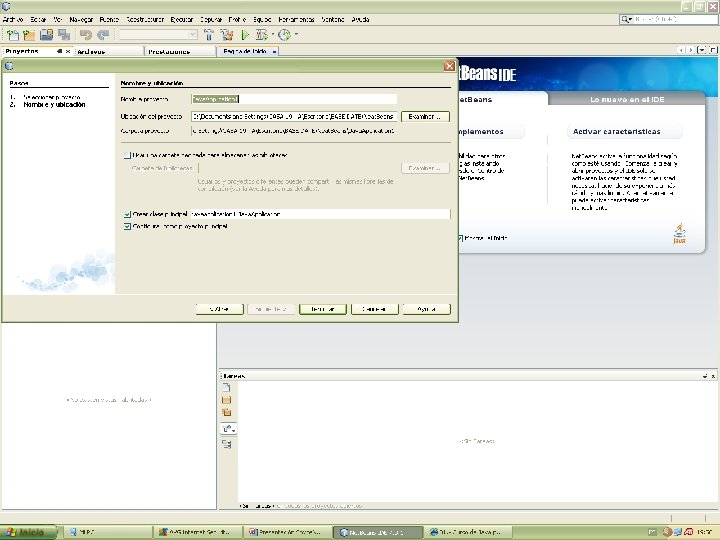The image size is (720, 540).
Task: Toggle the dedicated libraries folder checkbox
Action: coord(127,155)
